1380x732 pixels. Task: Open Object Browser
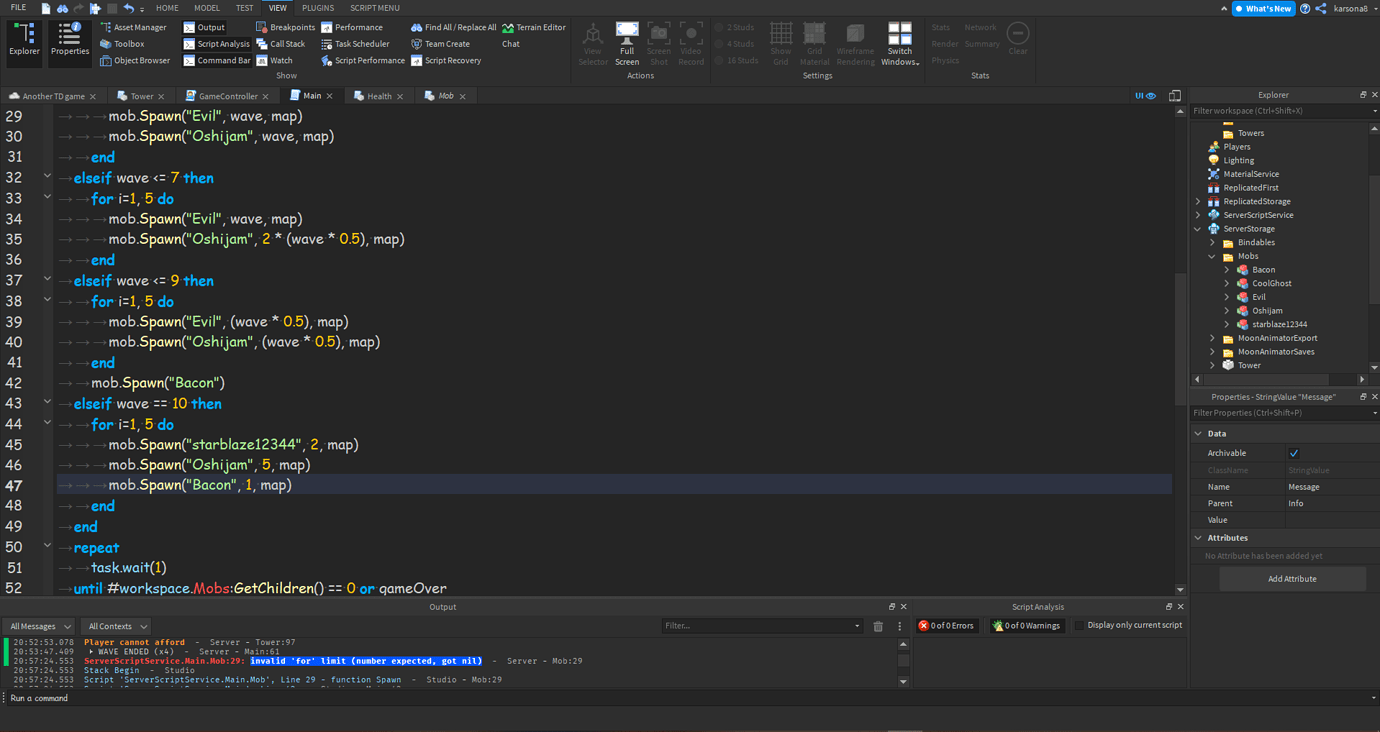pos(135,61)
